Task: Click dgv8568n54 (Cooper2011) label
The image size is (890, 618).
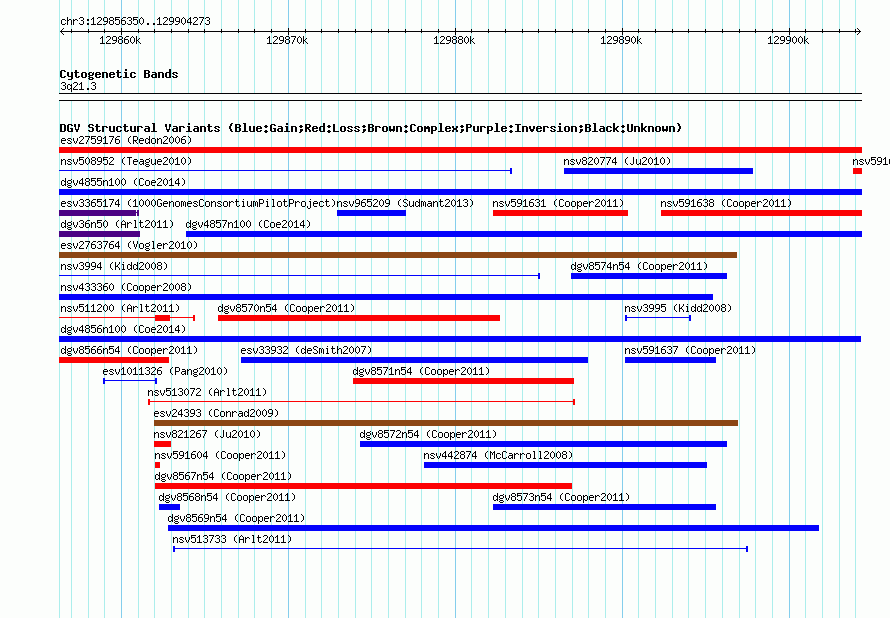Action: pyautogui.click(x=227, y=497)
